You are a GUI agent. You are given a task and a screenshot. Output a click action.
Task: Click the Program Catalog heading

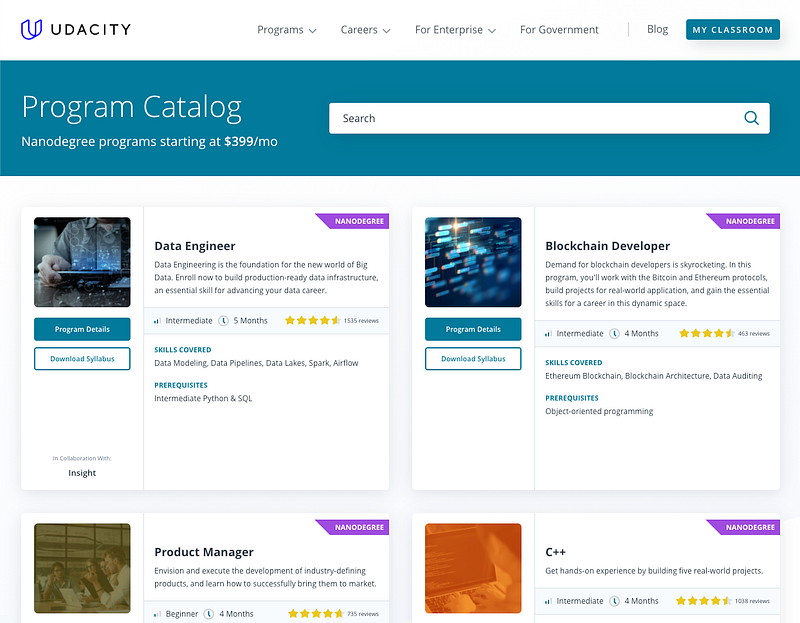132,108
